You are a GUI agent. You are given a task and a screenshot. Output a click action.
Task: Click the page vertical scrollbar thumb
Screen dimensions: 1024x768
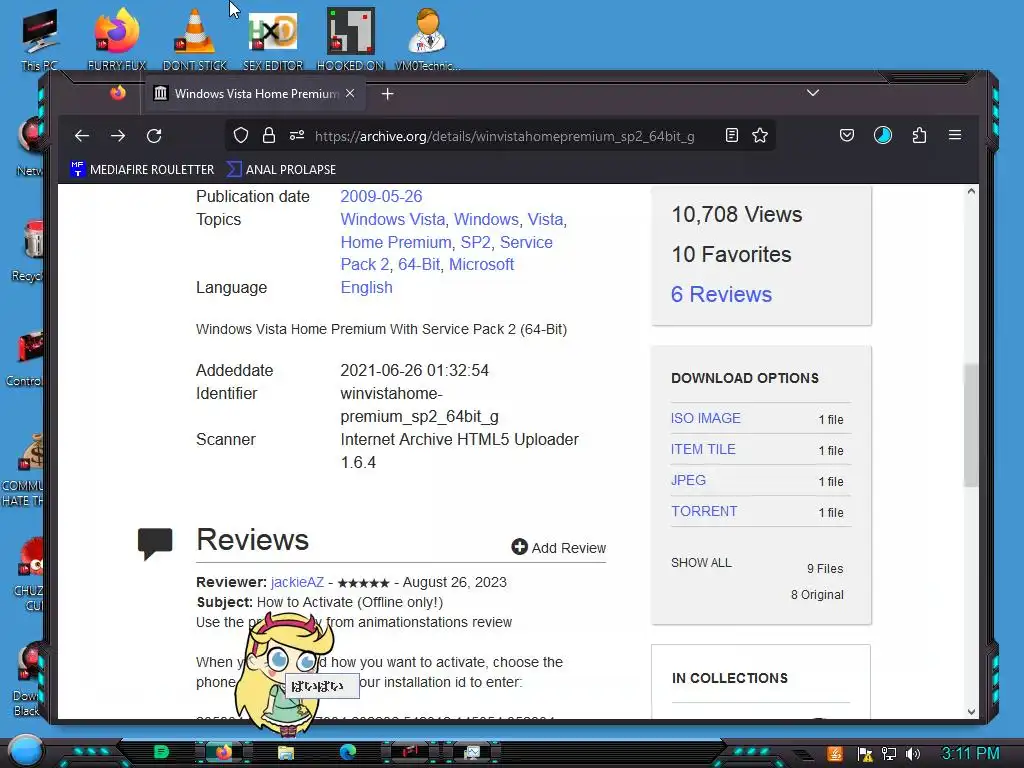pyautogui.click(x=971, y=425)
